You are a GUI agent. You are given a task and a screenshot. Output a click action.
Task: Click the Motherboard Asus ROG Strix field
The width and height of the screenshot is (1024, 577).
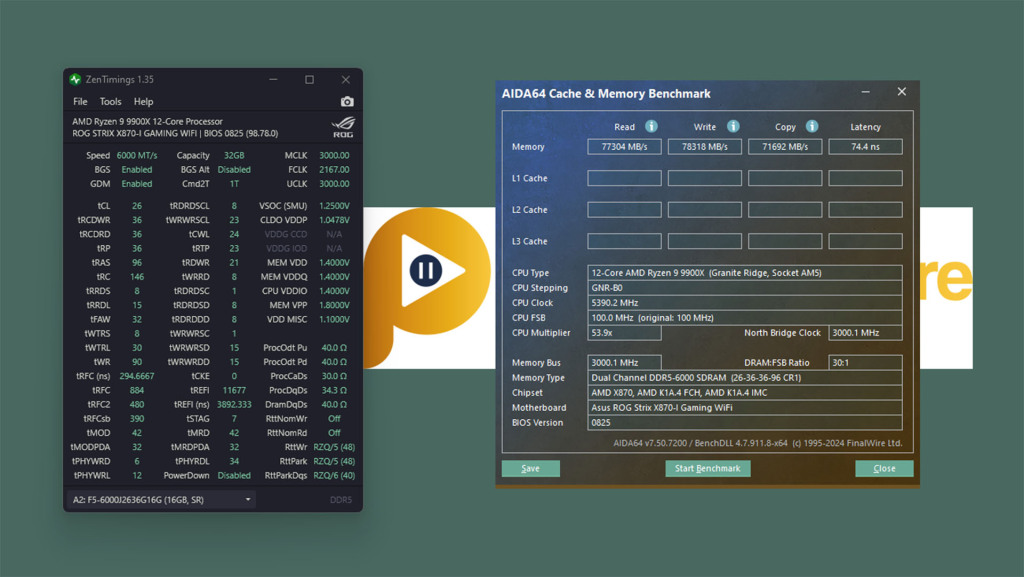[744, 408]
